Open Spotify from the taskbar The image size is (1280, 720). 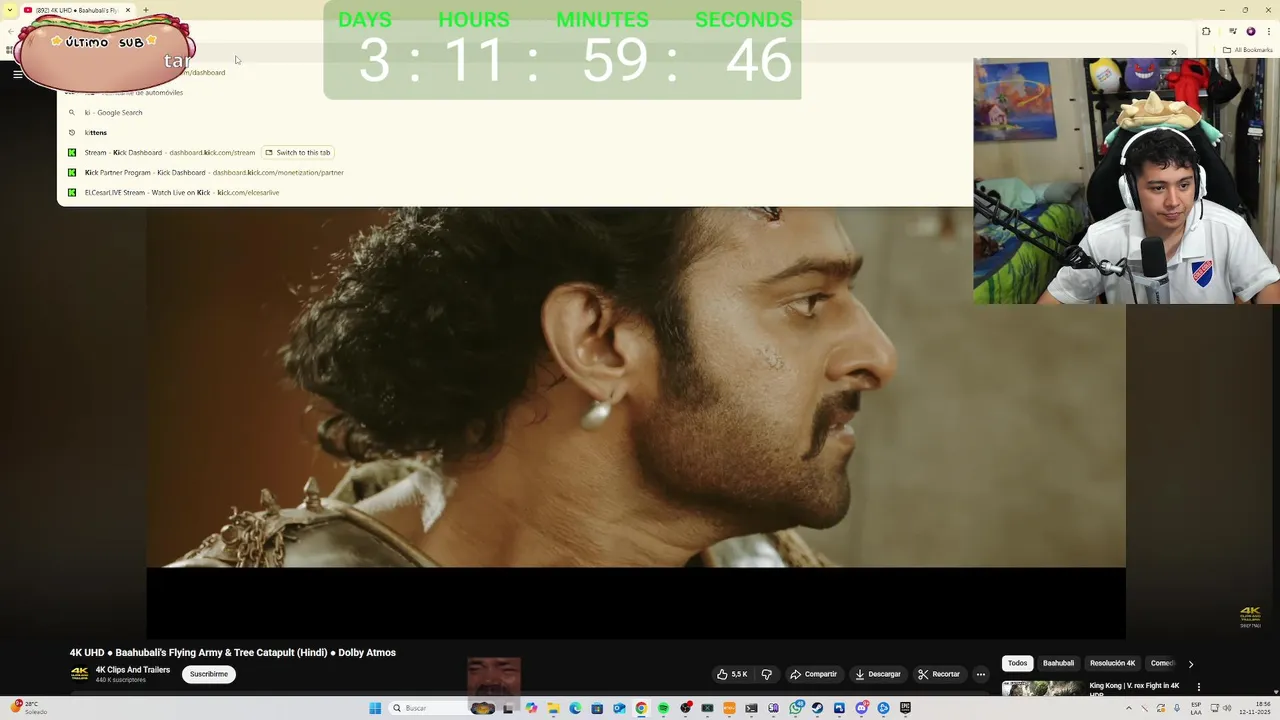[x=663, y=708]
